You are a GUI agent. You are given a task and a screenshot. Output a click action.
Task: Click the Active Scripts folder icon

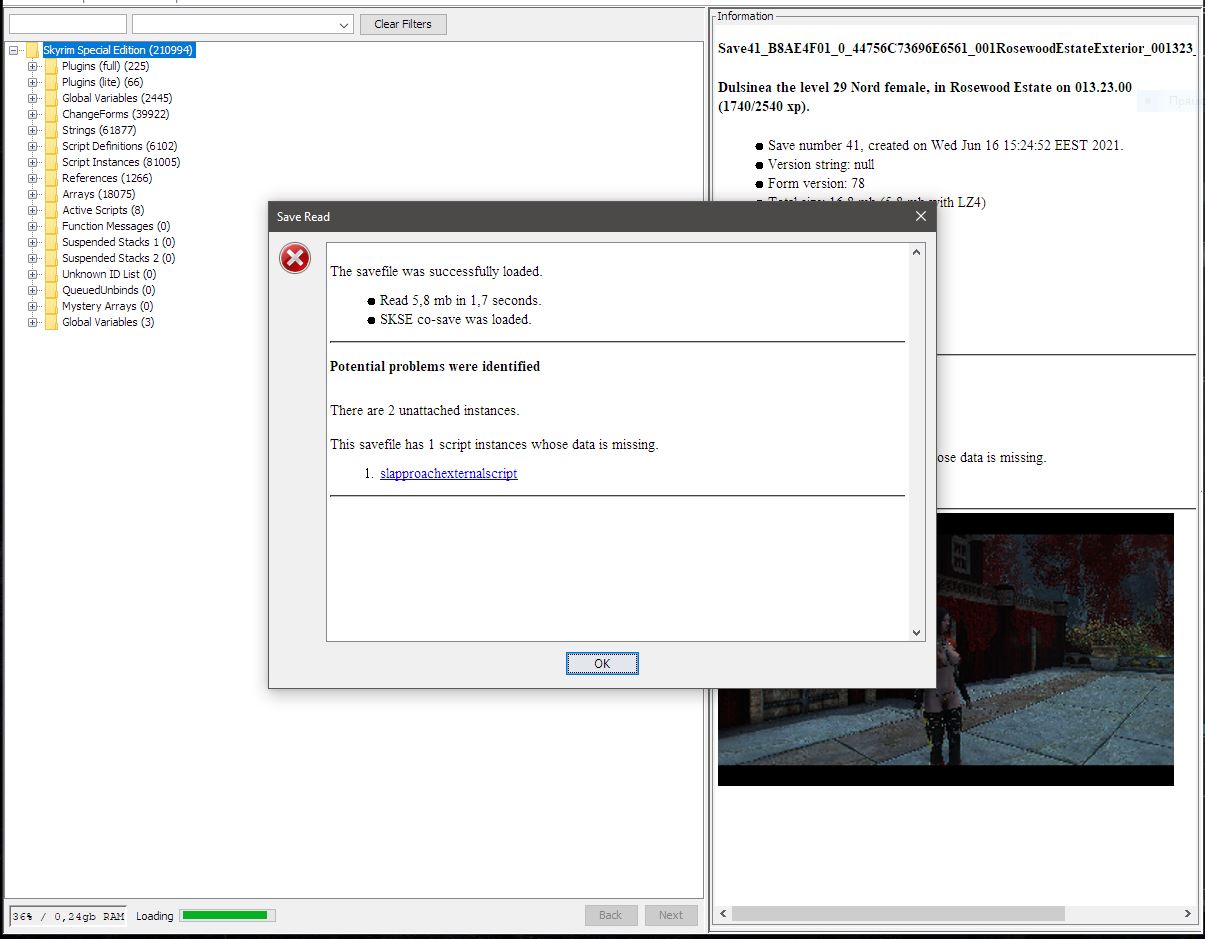[51, 210]
